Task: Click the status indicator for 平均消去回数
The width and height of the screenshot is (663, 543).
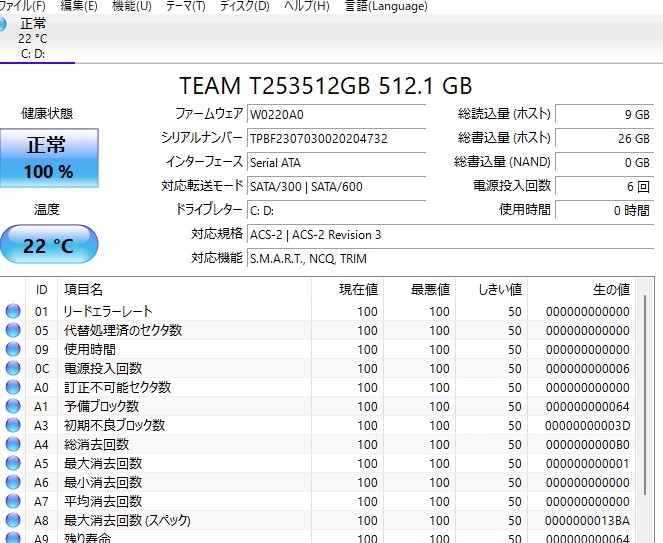Action: [x=13, y=502]
